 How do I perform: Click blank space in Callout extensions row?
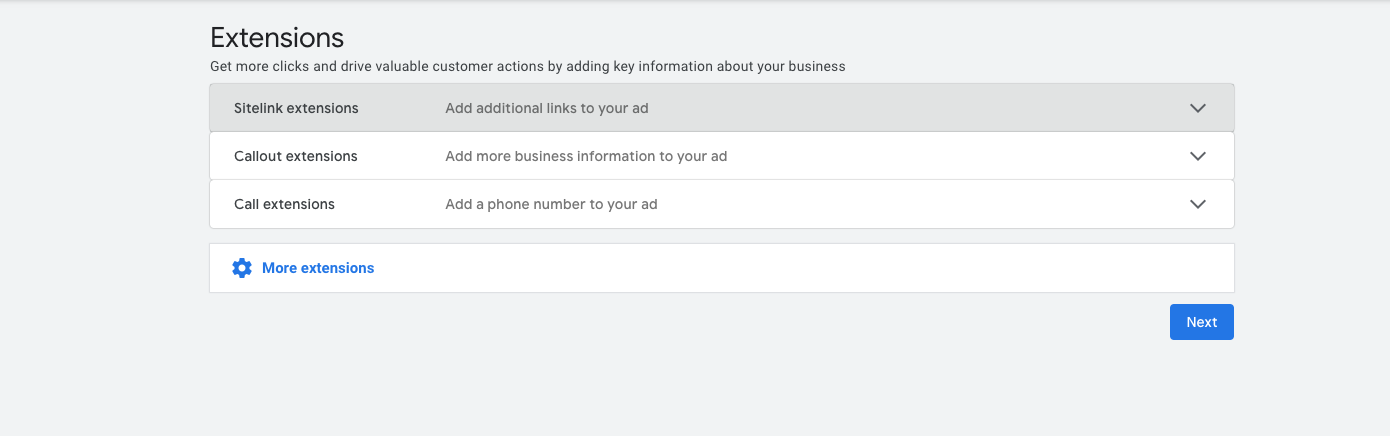pos(950,156)
